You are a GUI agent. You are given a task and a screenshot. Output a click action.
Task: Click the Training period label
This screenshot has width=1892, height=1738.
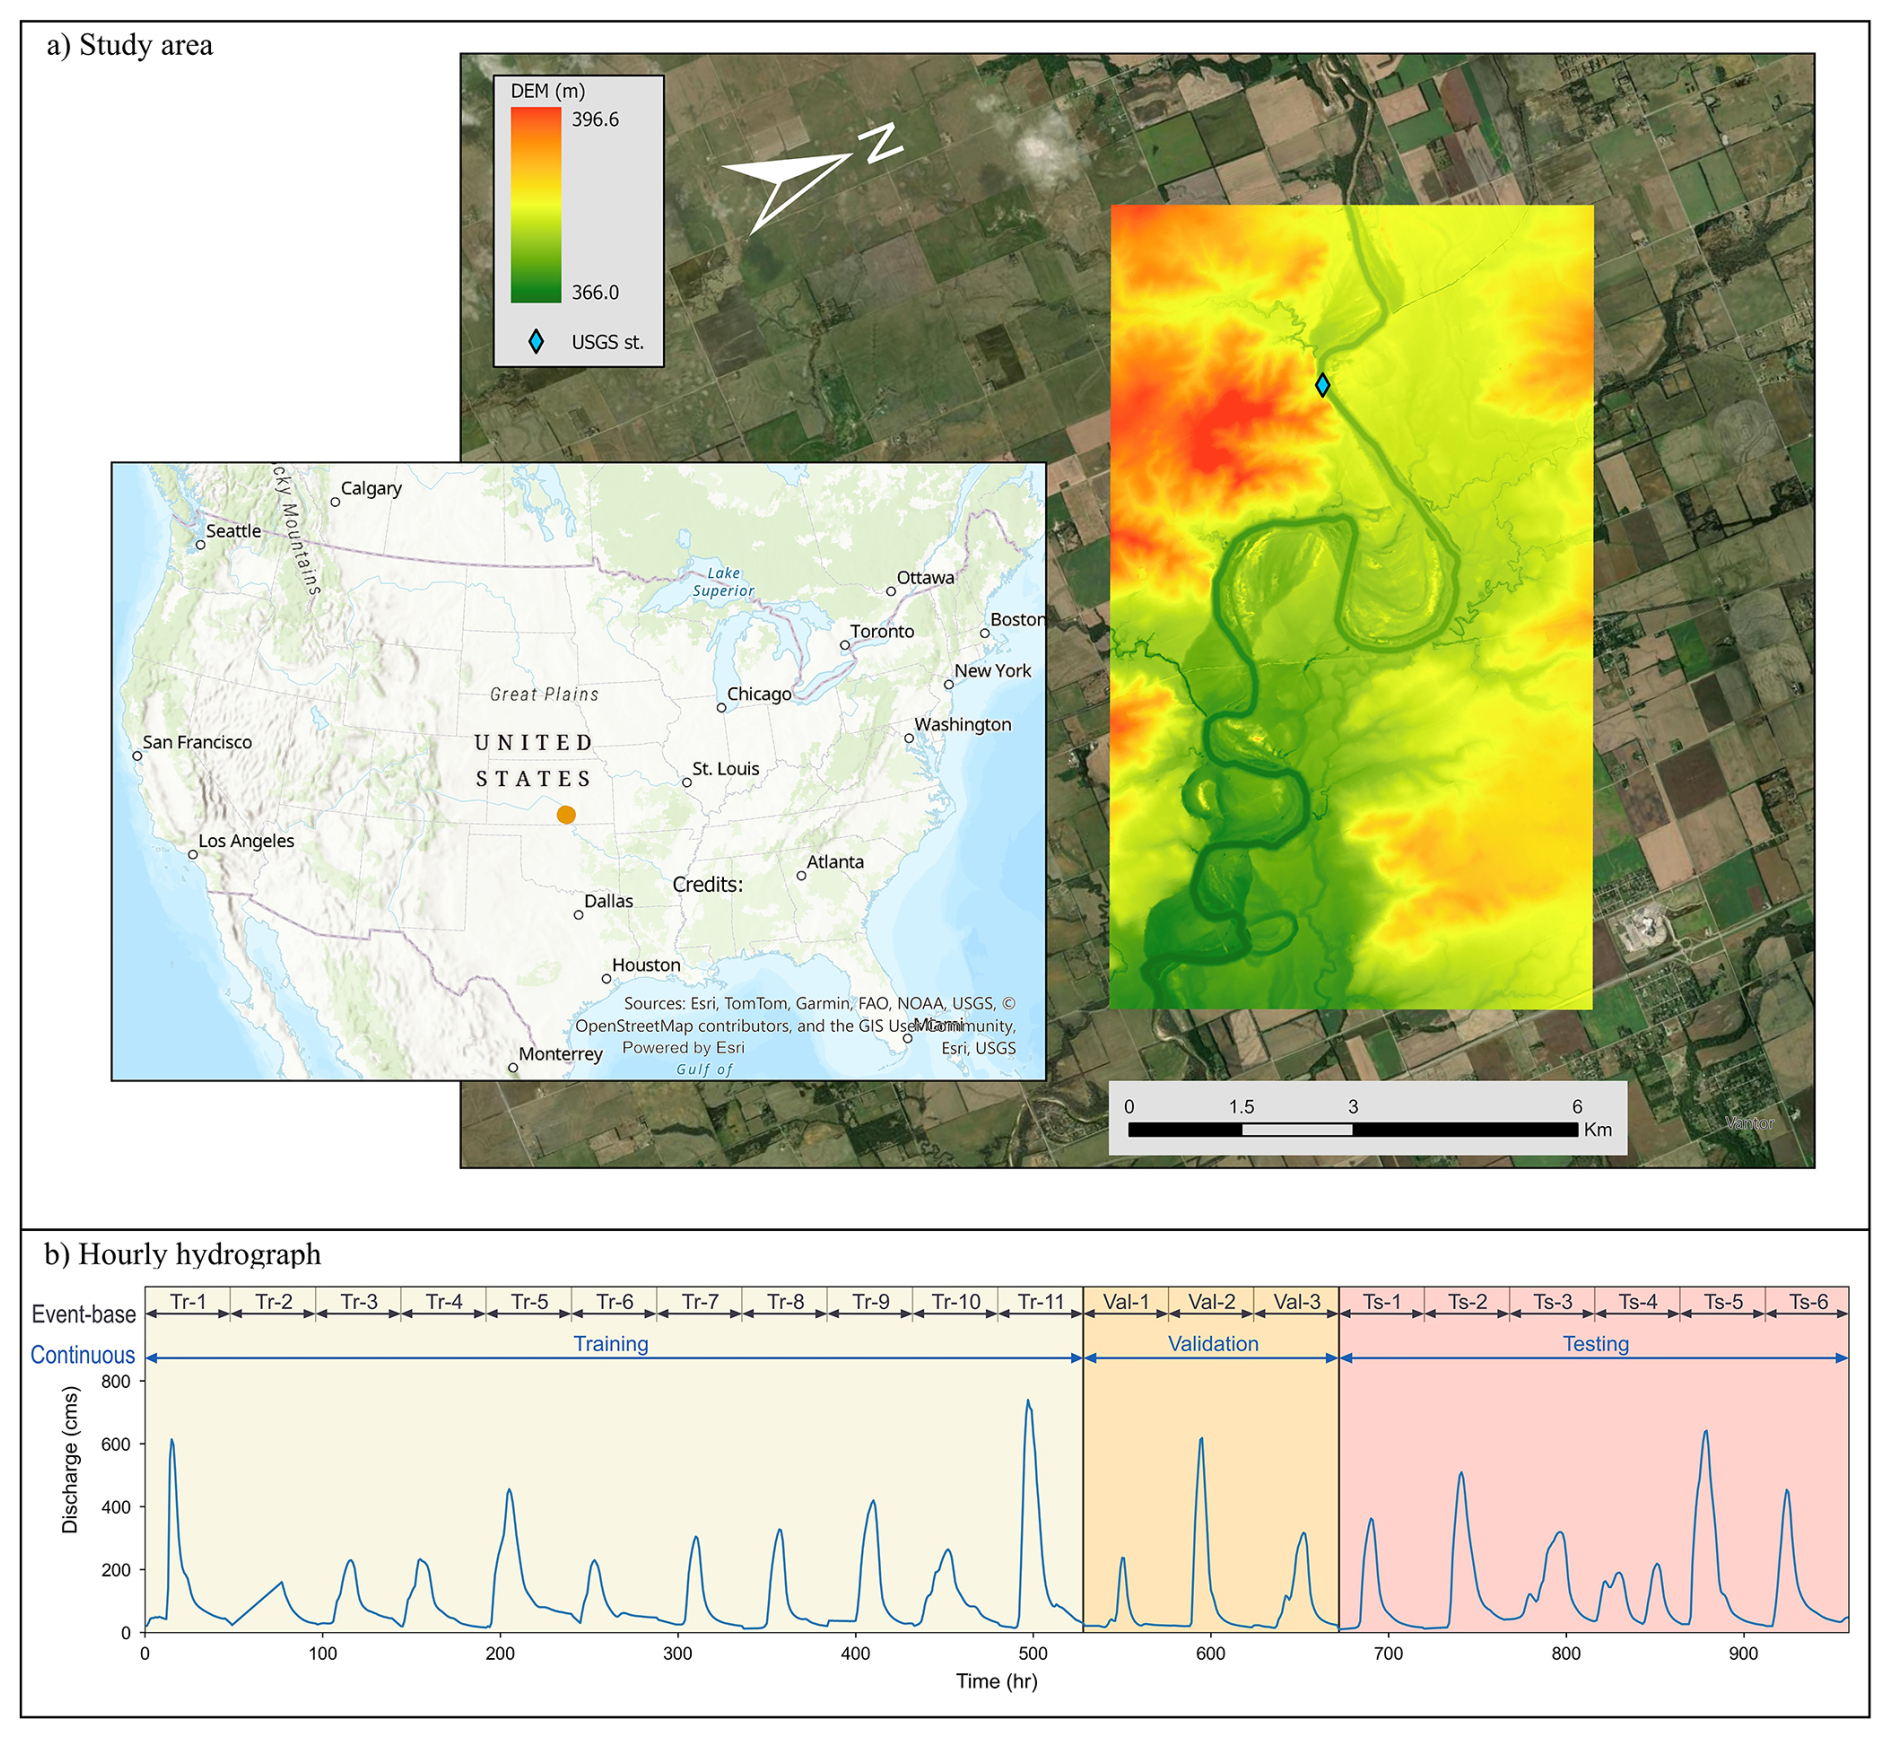pos(610,1344)
